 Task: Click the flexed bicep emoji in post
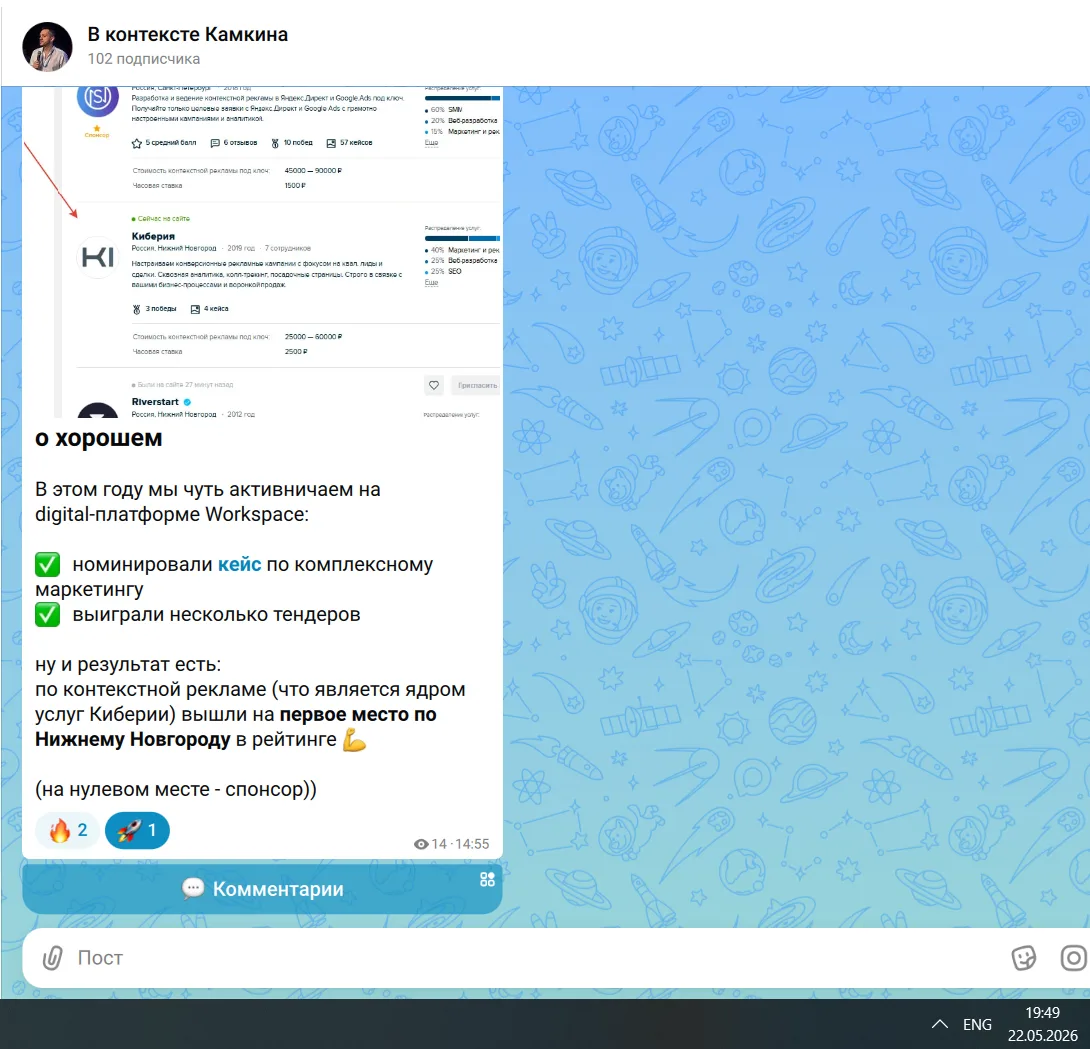(355, 740)
